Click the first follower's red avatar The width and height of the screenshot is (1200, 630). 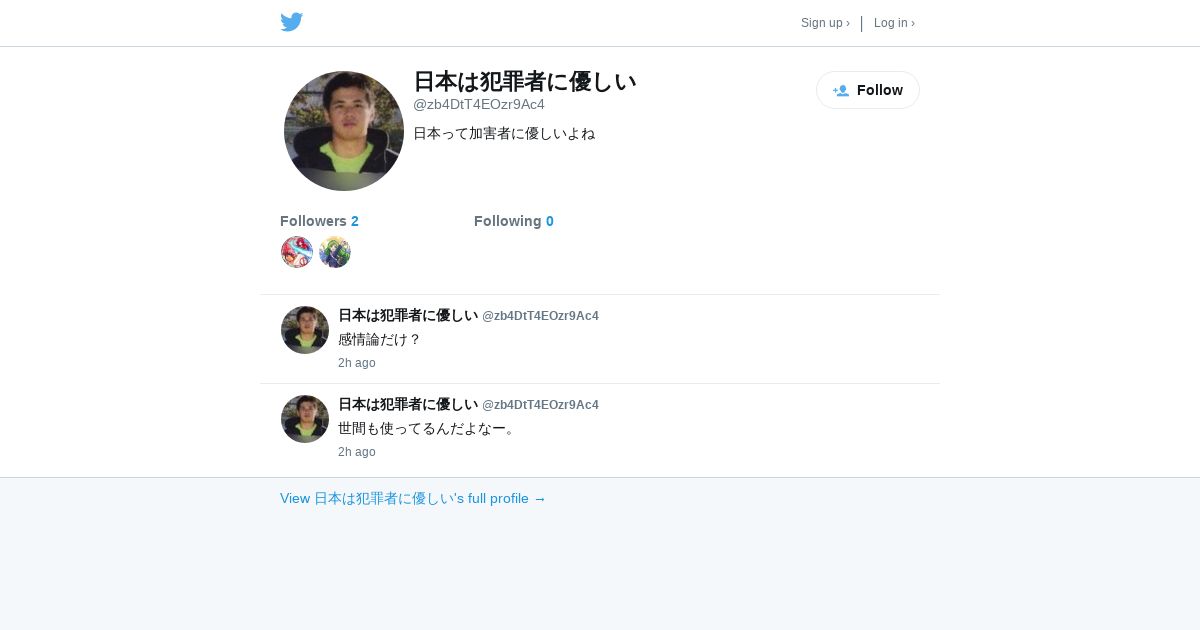(x=297, y=252)
